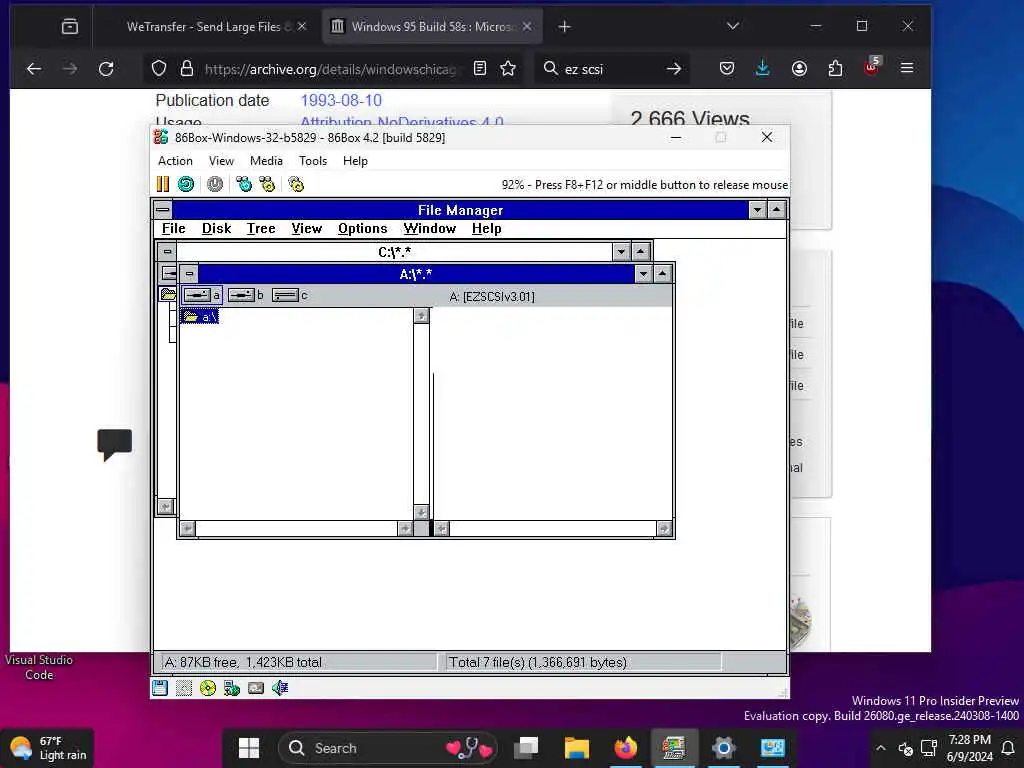Maximize the C:\*.* window with its up arrow
Viewport: 1024px width, 768px height.
641,251
